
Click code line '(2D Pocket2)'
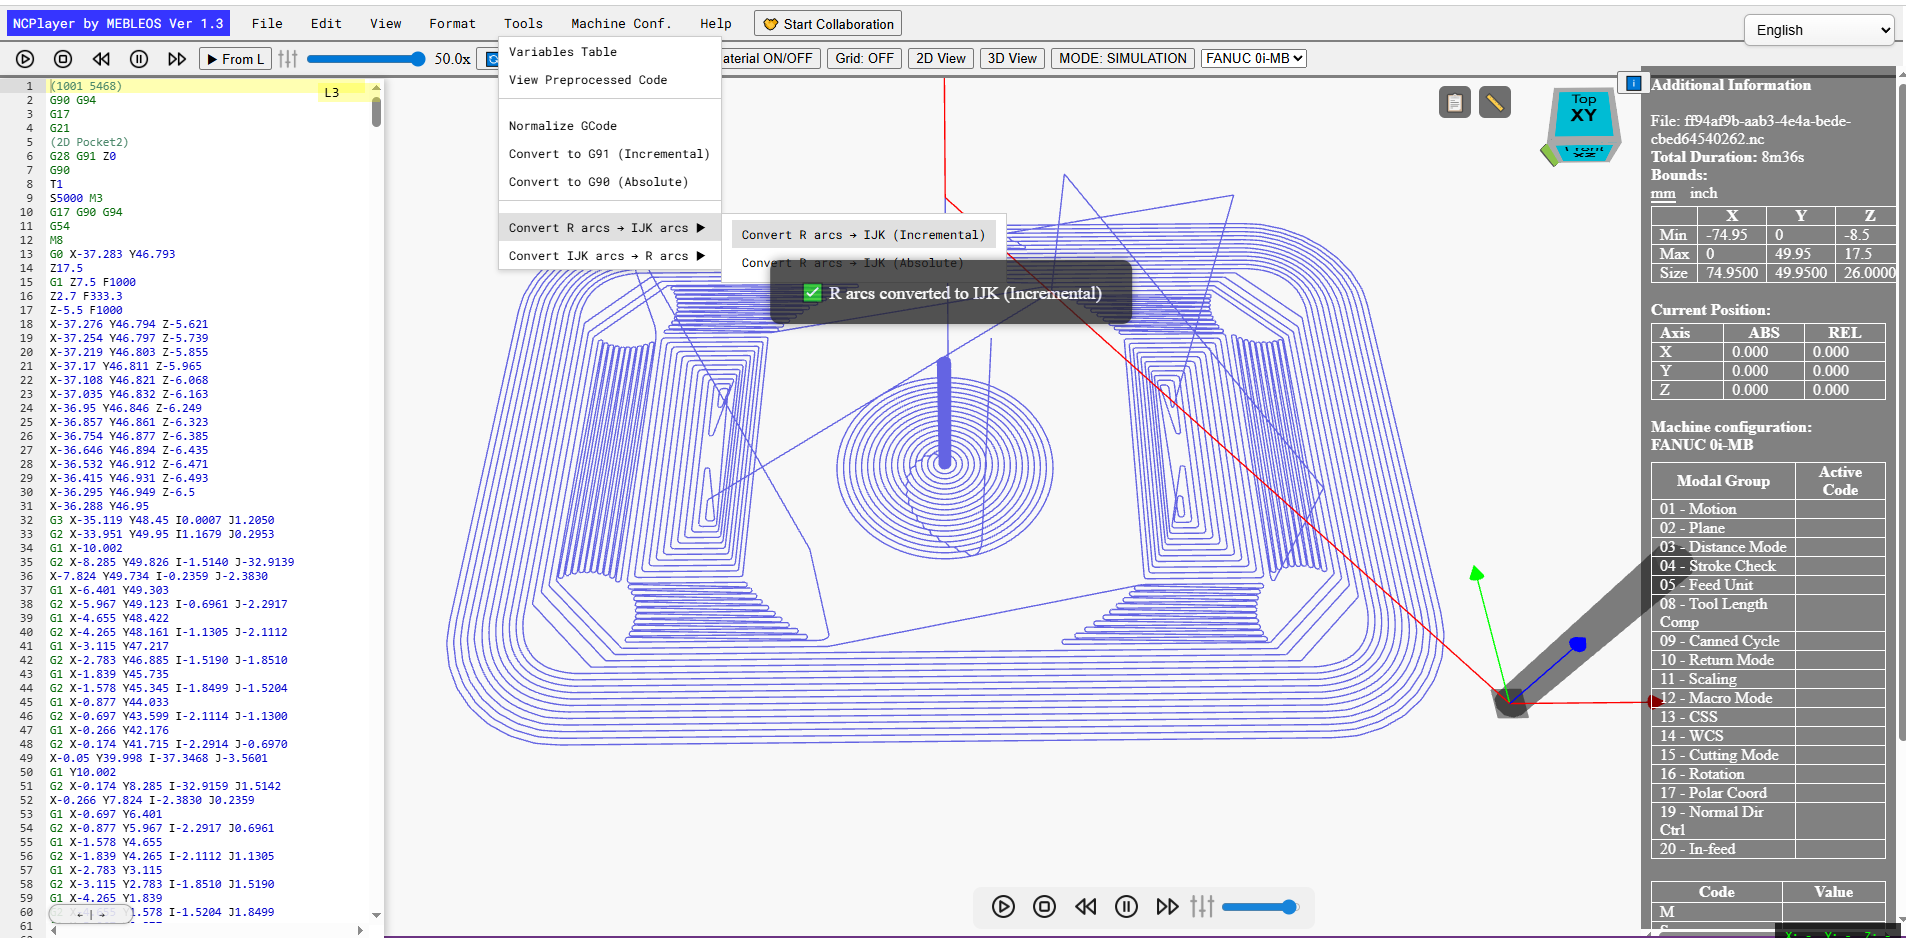point(89,142)
